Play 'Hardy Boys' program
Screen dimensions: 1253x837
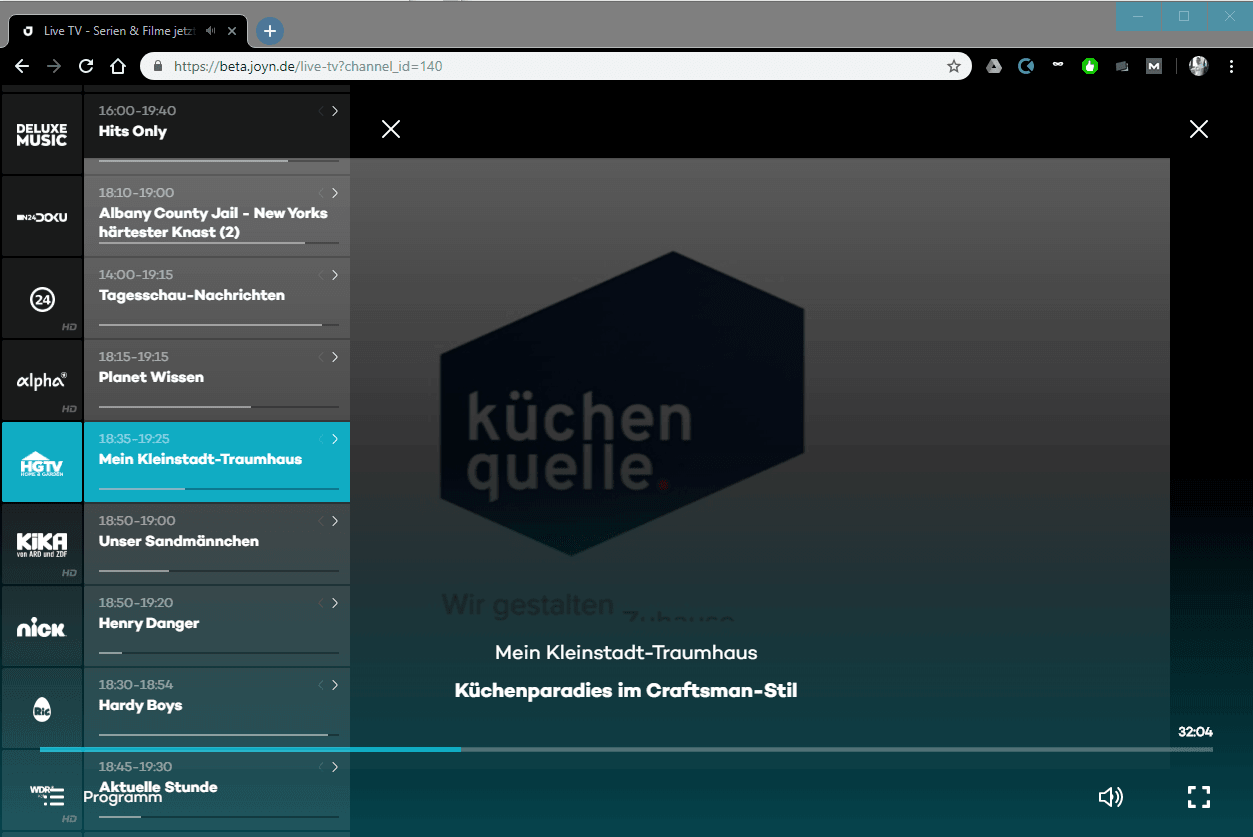pyautogui.click(x=141, y=706)
